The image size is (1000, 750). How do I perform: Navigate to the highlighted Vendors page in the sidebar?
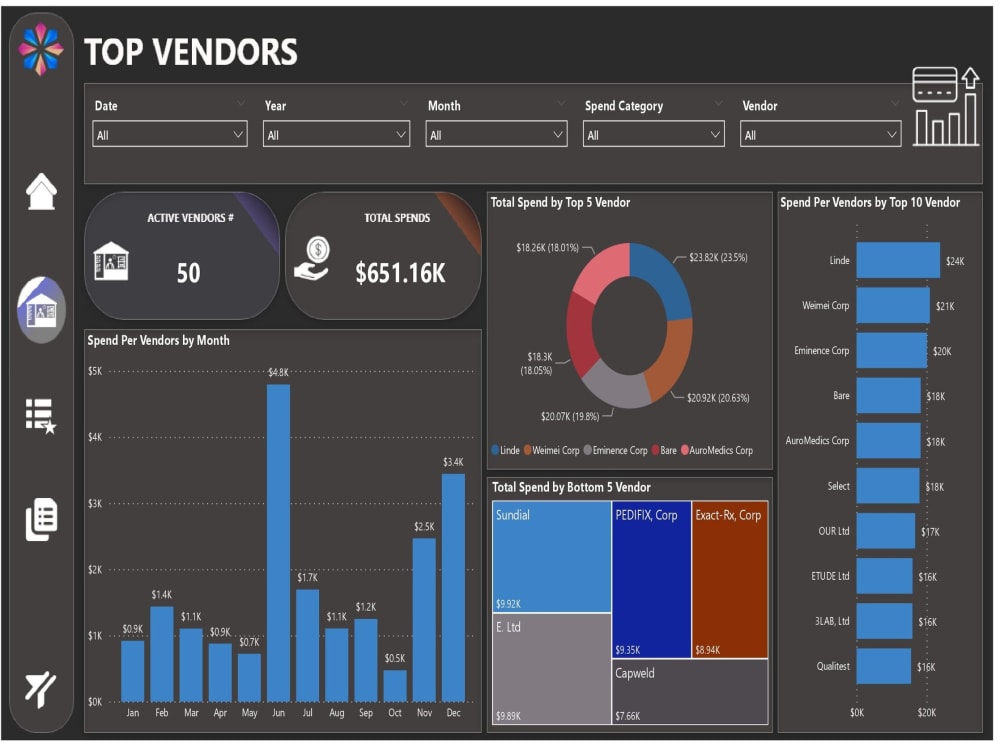[40, 305]
